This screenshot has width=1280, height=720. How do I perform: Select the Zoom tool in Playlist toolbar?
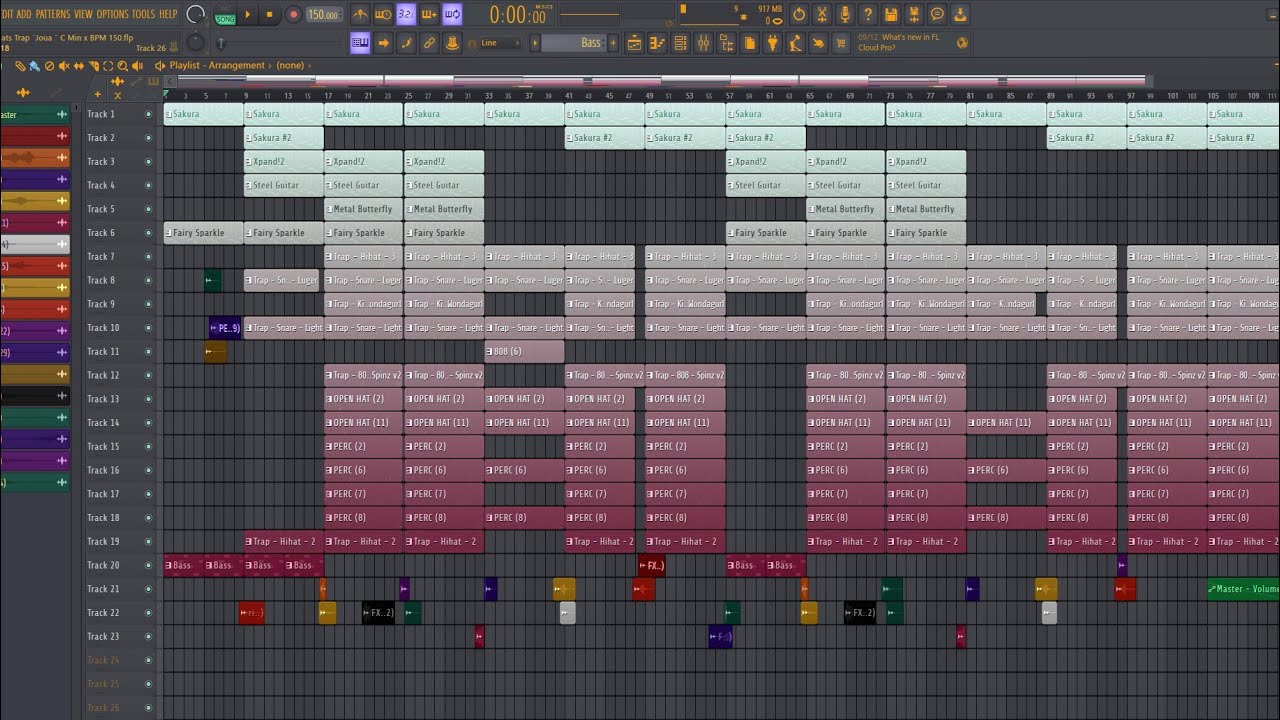coord(123,66)
